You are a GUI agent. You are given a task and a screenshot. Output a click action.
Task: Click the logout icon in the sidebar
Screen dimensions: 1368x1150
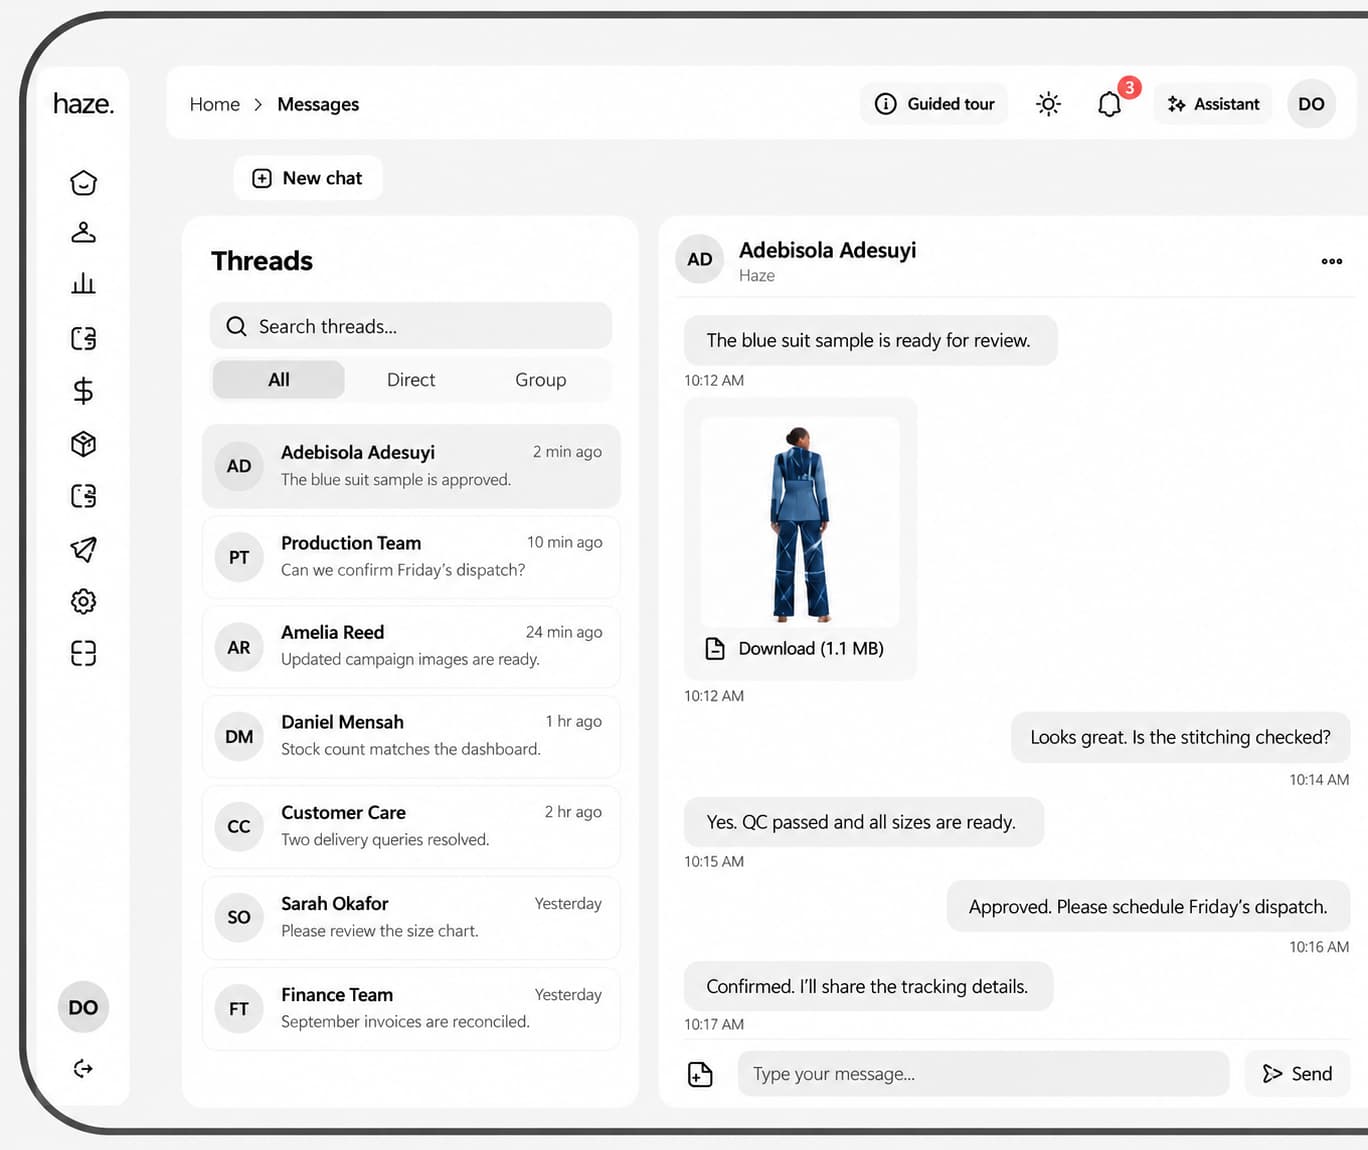pyautogui.click(x=84, y=1069)
